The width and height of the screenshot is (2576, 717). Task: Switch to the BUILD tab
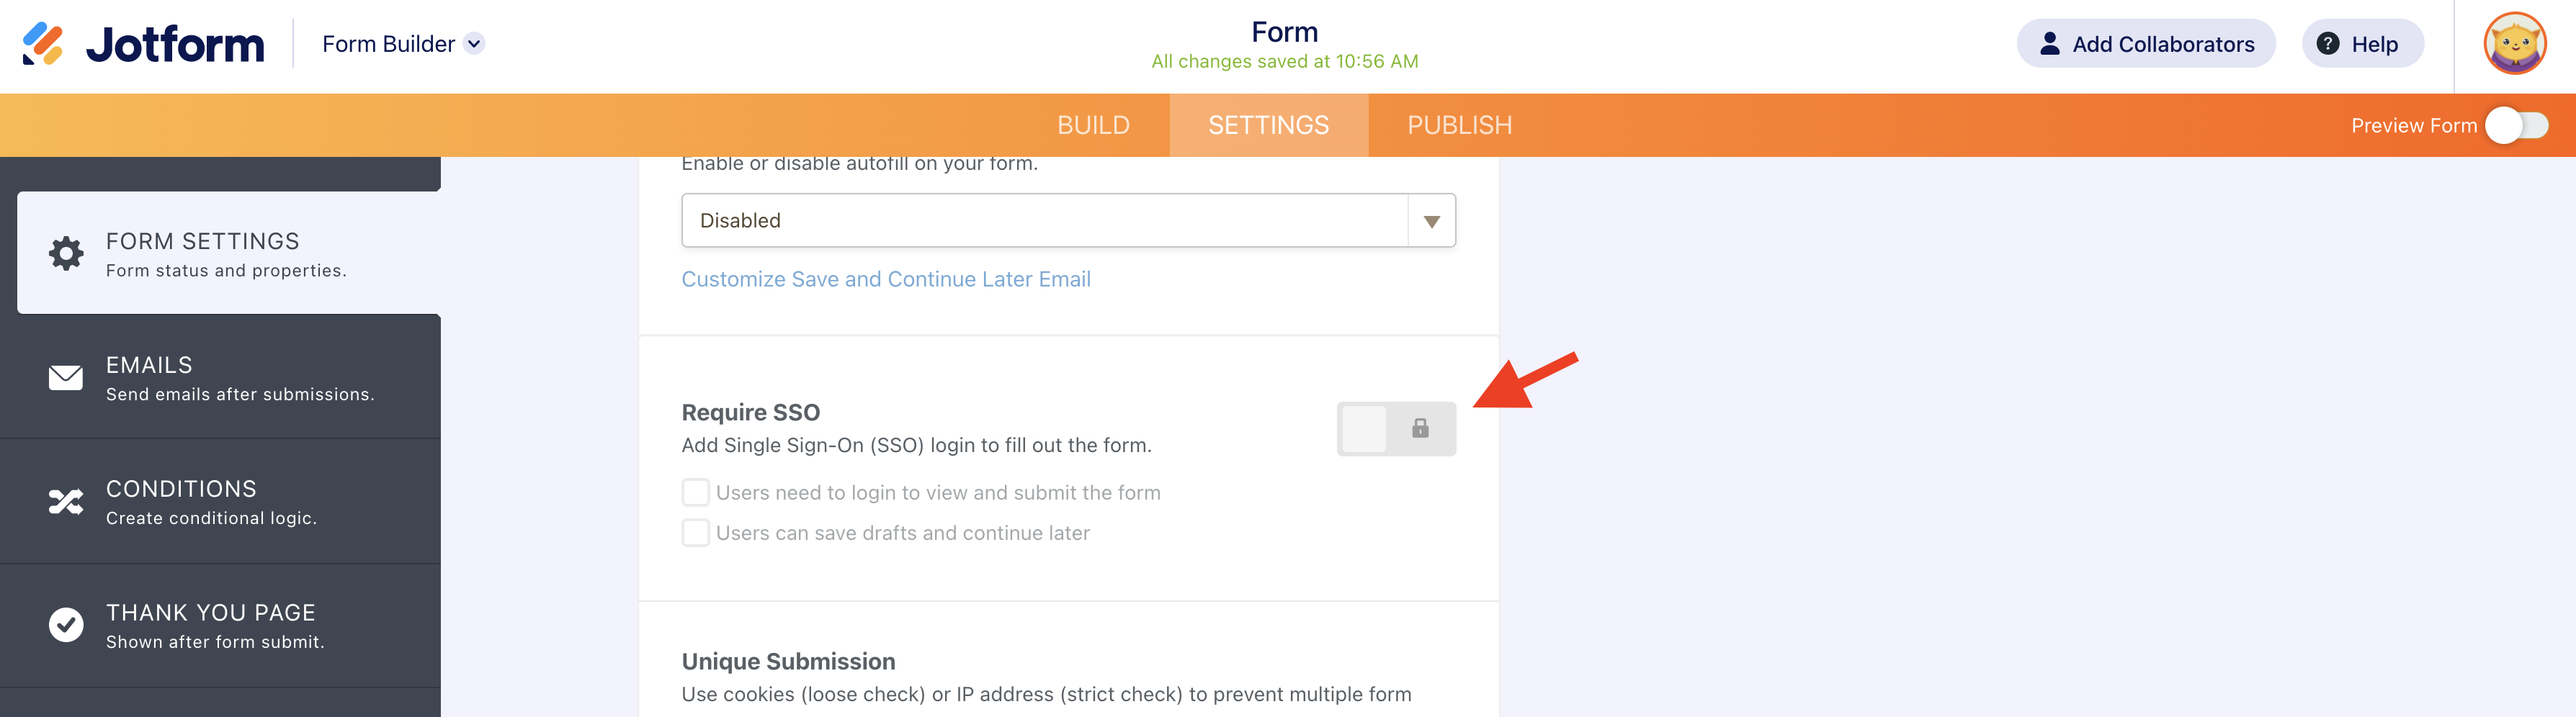1093,125
